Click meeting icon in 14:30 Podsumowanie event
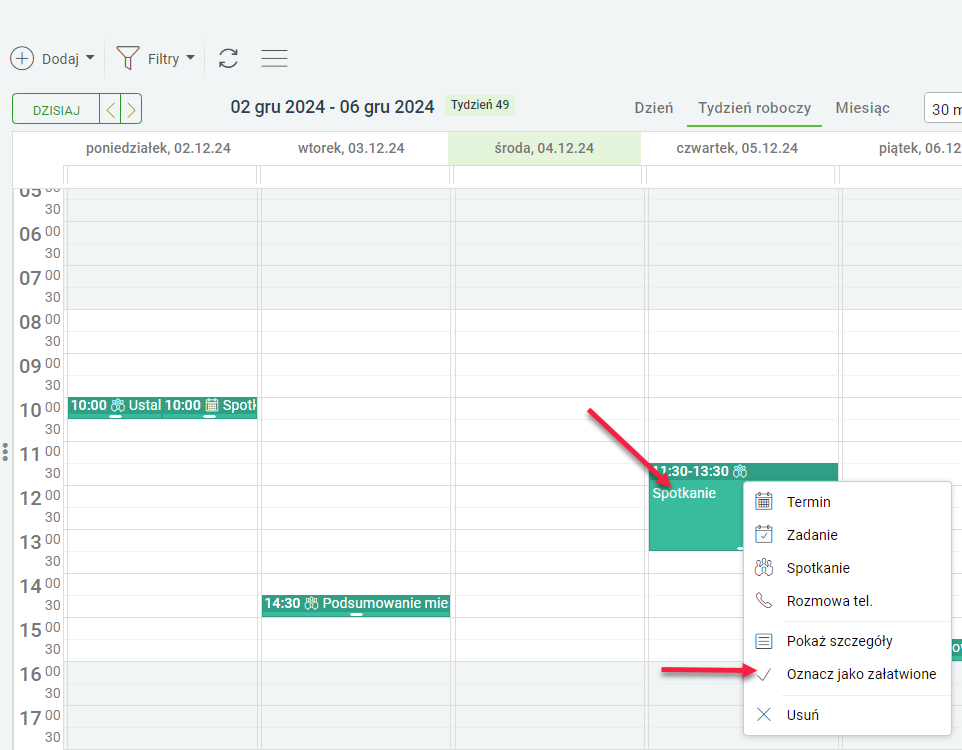The width and height of the screenshot is (962, 750). [312, 603]
